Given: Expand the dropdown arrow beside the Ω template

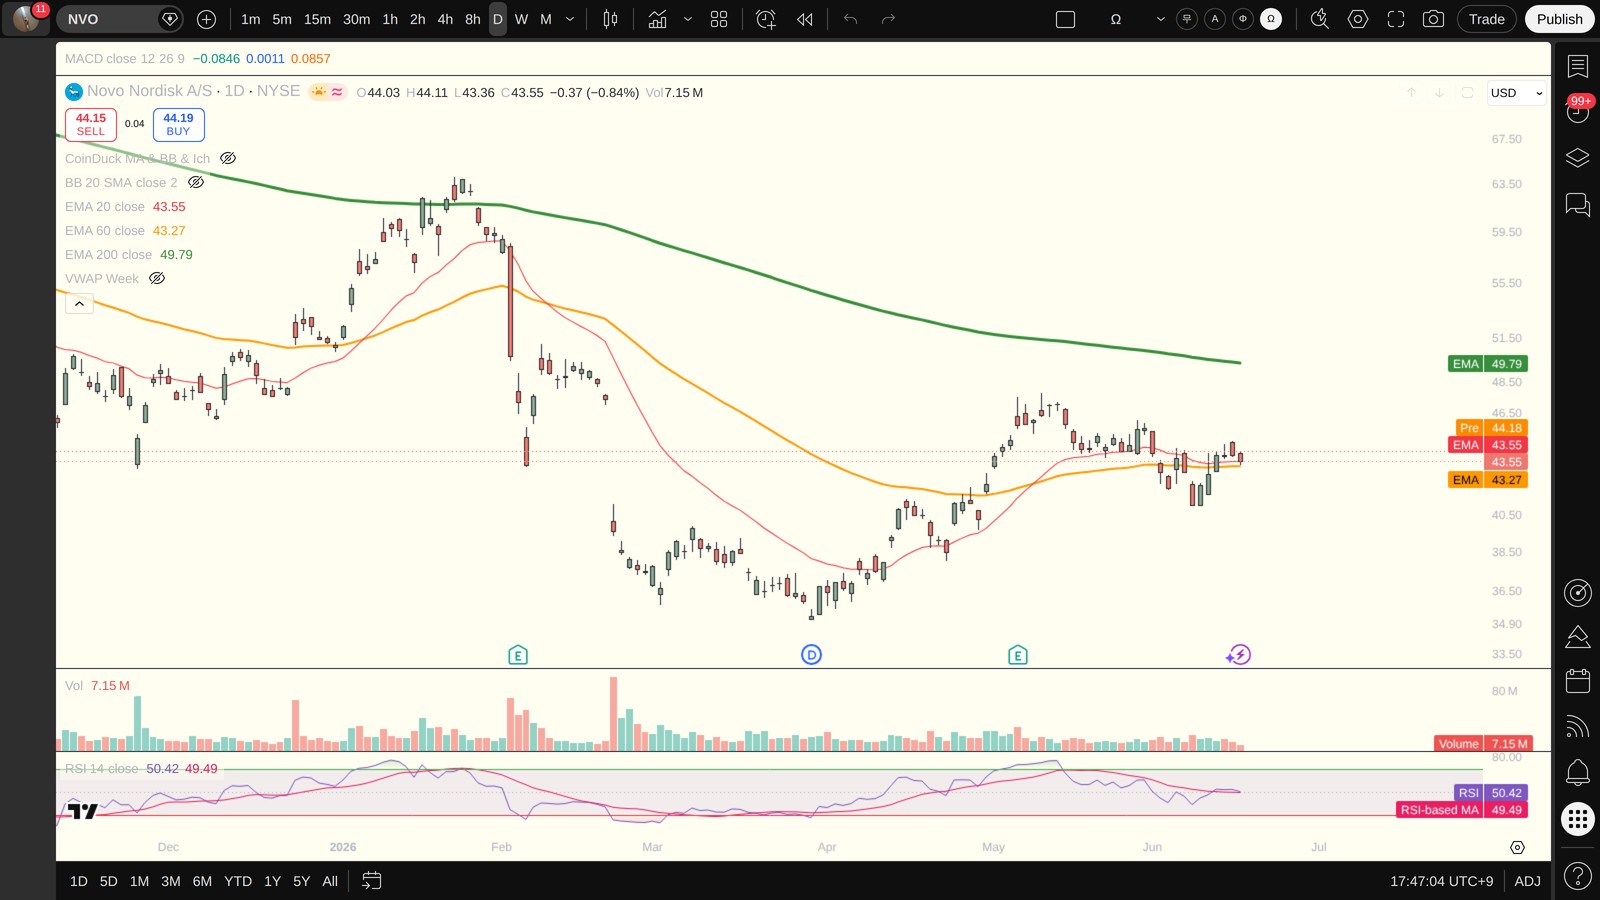Looking at the screenshot, I should tap(1160, 19).
